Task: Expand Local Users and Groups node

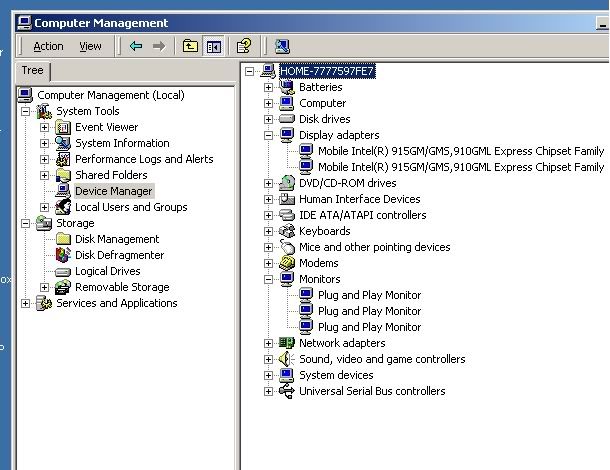Action: (x=44, y=207)
